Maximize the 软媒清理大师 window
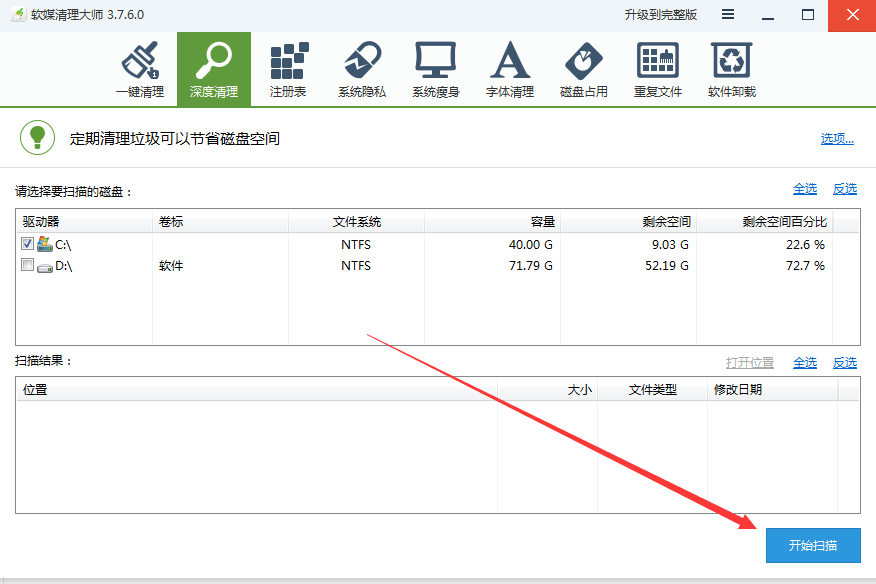 808,15
